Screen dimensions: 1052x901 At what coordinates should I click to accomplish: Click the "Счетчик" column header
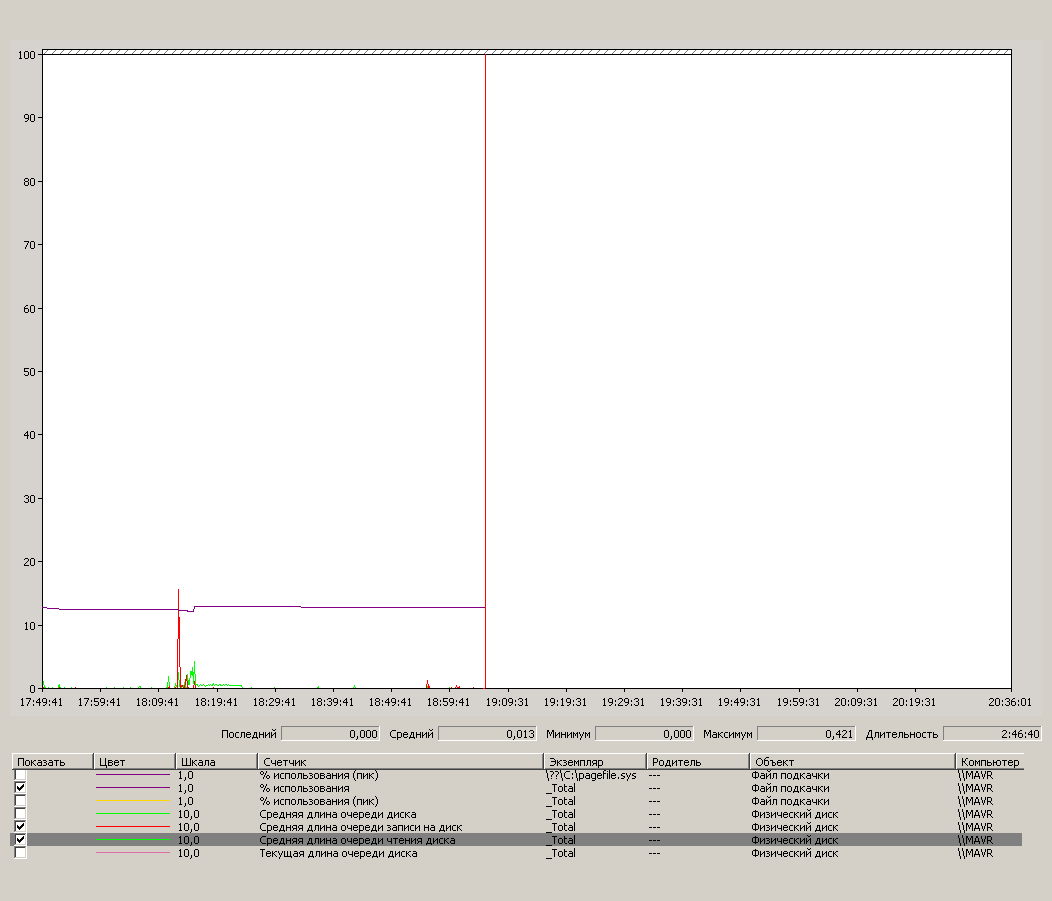(400, 762)
